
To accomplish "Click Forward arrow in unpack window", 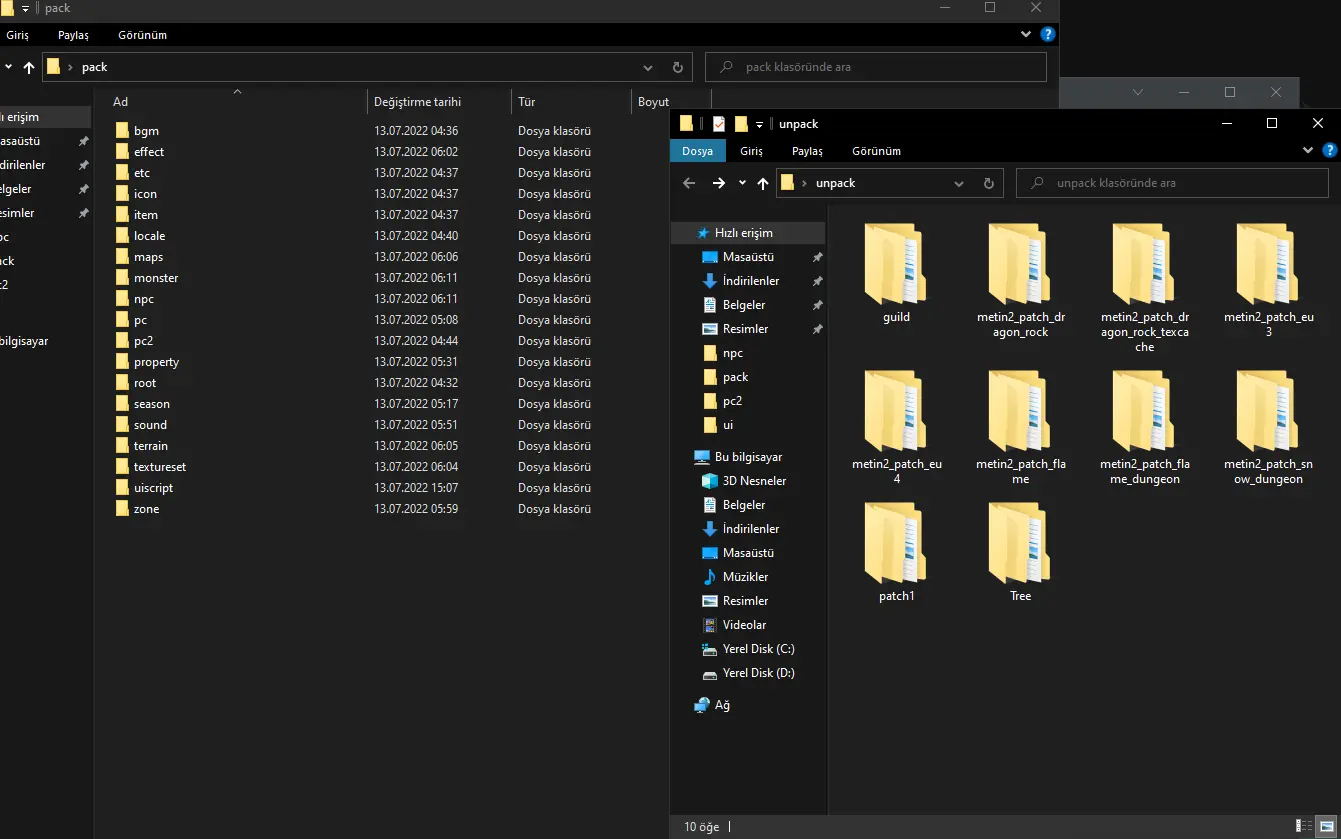I will (x=719, y=183).
